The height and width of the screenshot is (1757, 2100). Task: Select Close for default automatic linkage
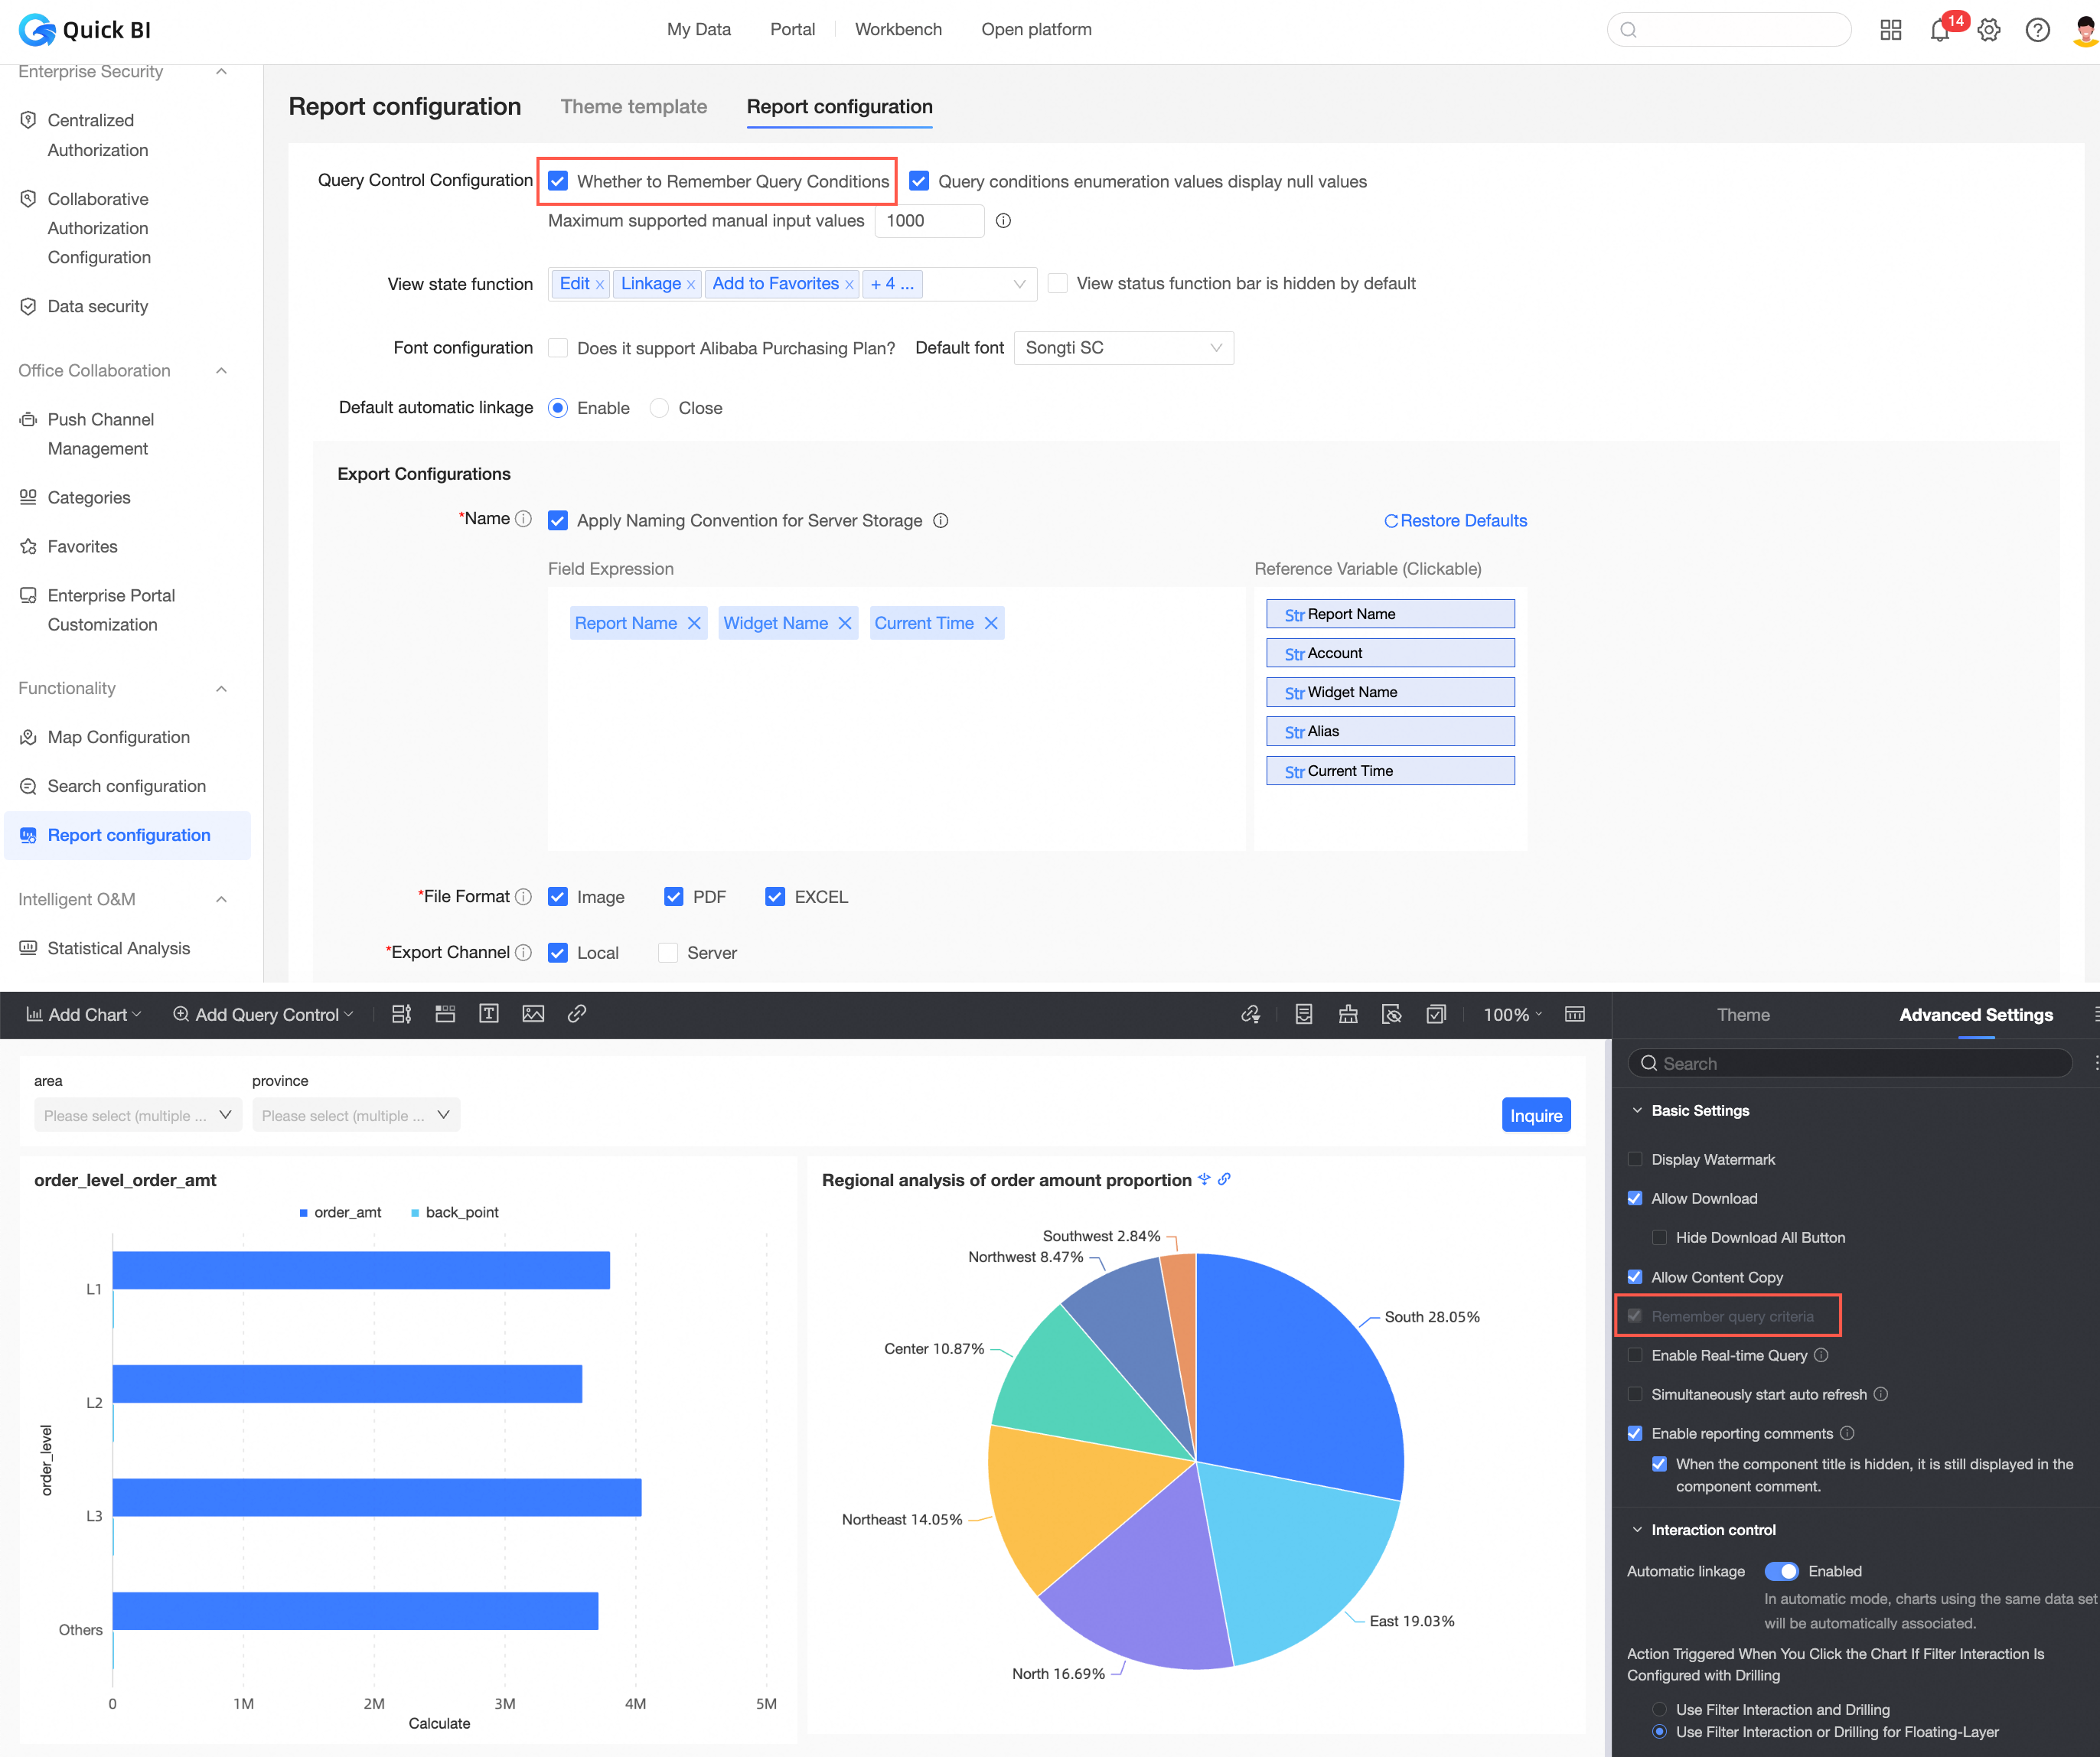click(659, 408)
